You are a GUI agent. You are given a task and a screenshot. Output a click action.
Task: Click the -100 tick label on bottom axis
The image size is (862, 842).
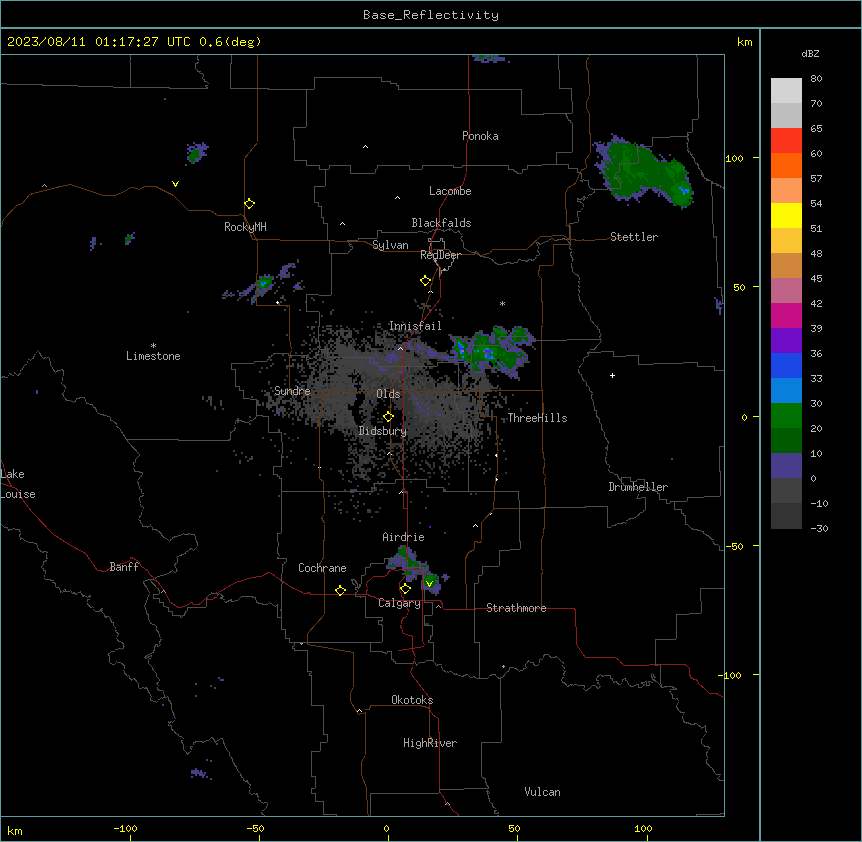[x=125, y=828]
